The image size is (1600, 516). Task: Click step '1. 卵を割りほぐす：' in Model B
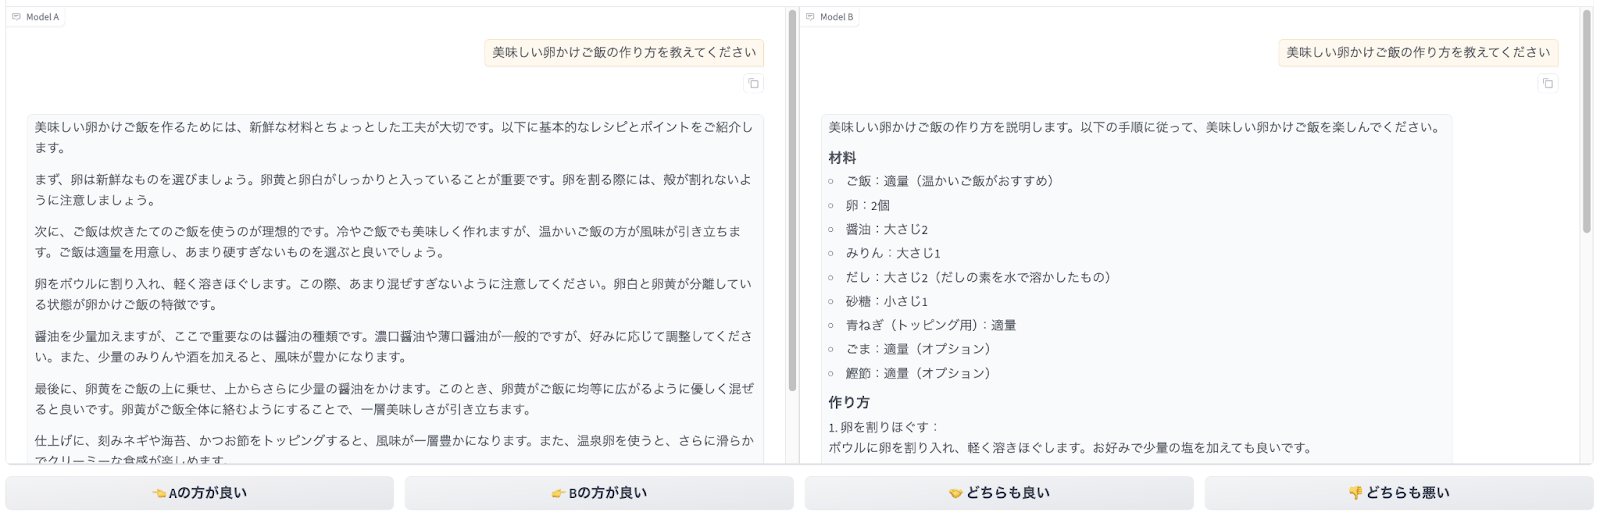884,427
